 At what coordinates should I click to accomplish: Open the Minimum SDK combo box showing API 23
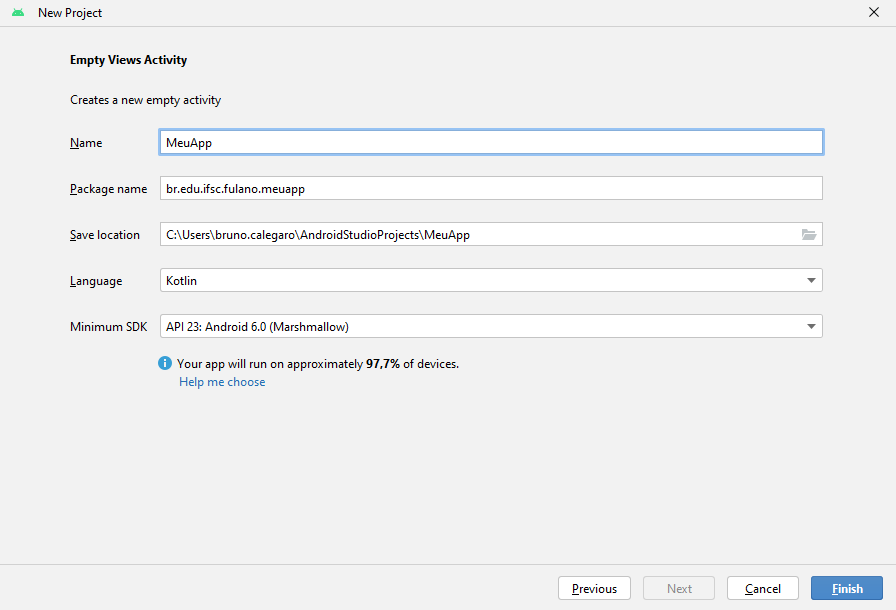(x=480, y=327)
